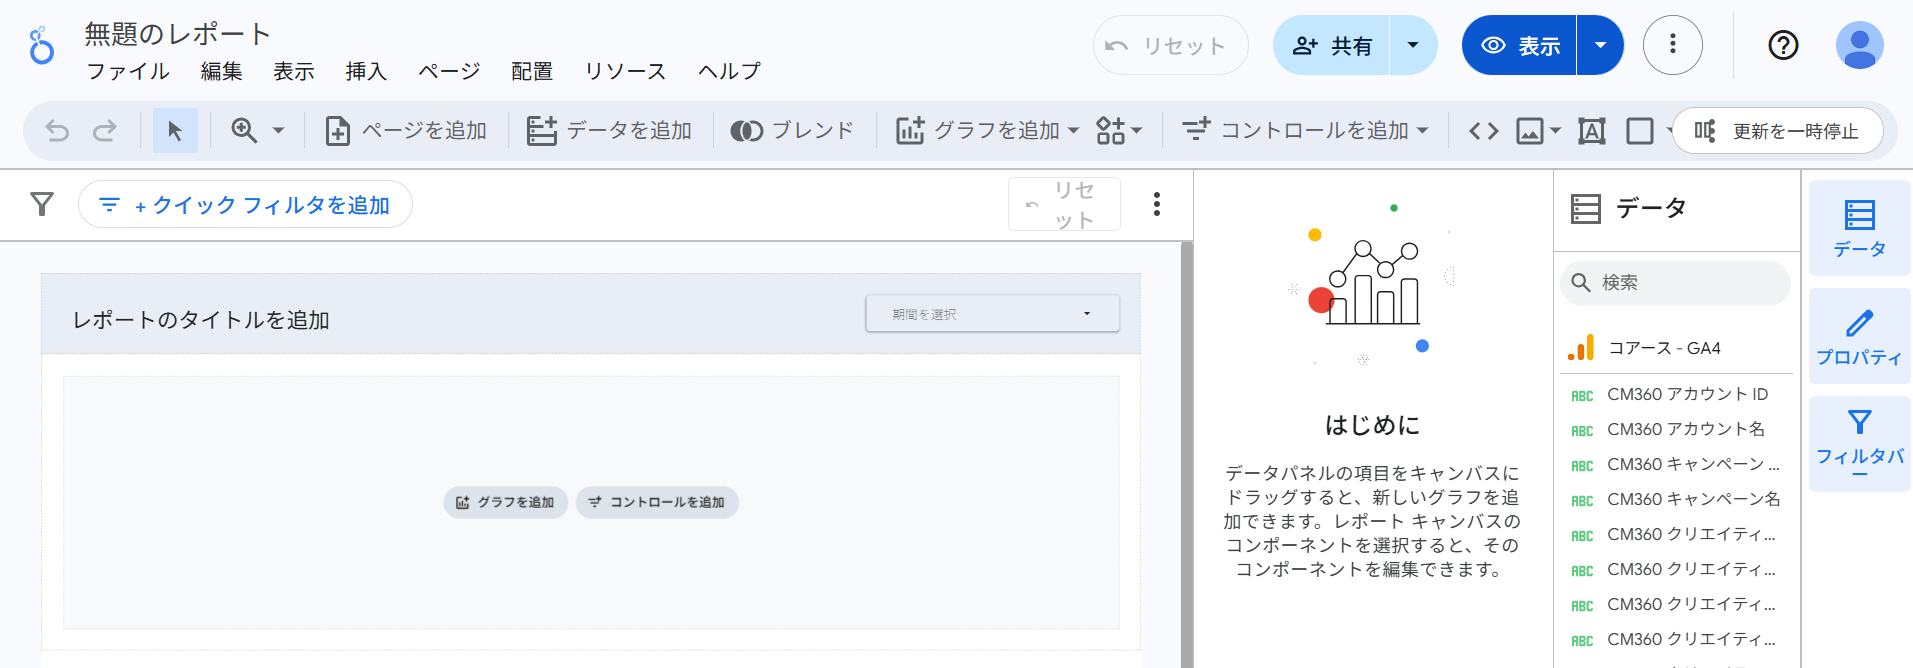Click the undo arrow in toolbar
This screenshot has height=668, width=1913.
tap(57, 131)
